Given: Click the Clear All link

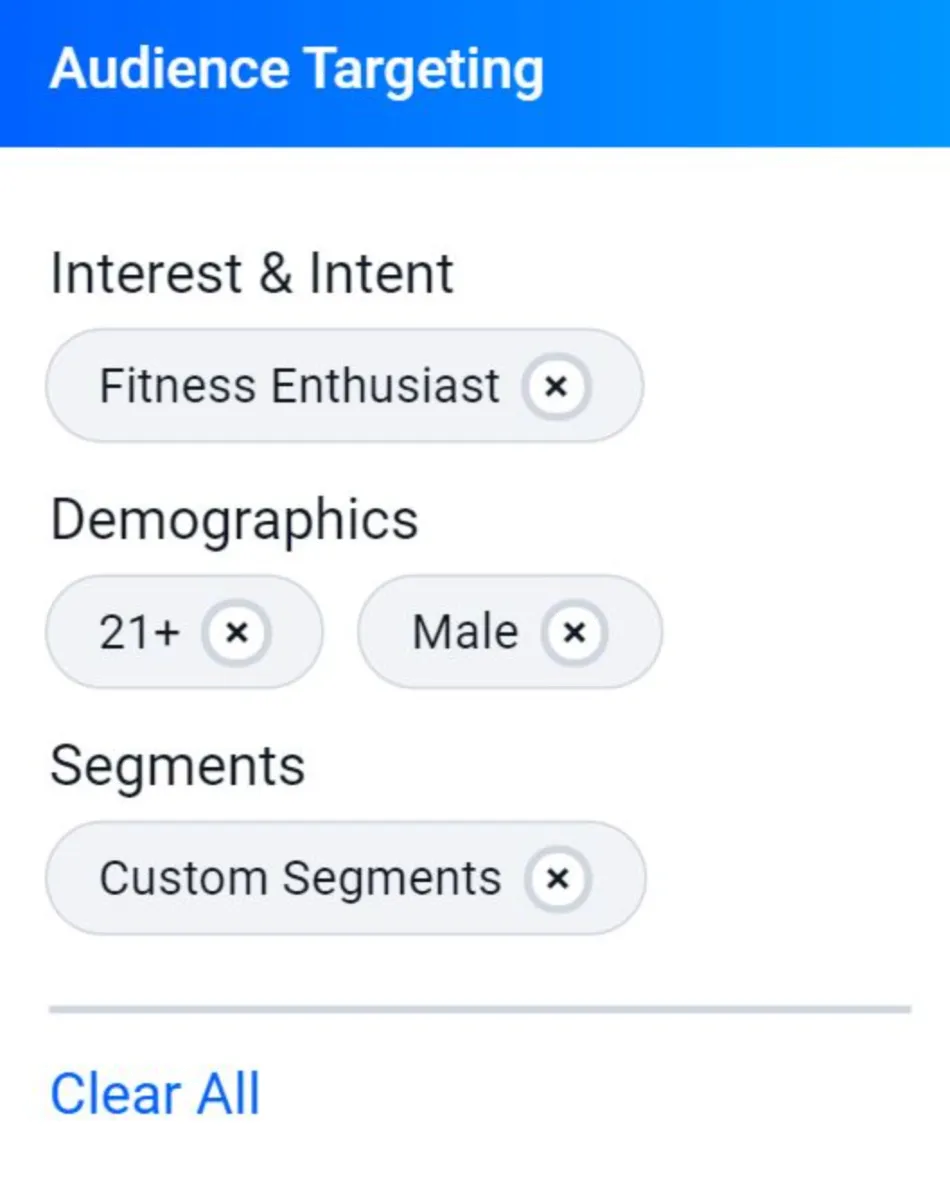Looking at the screenshot, I should point(155,1094).
